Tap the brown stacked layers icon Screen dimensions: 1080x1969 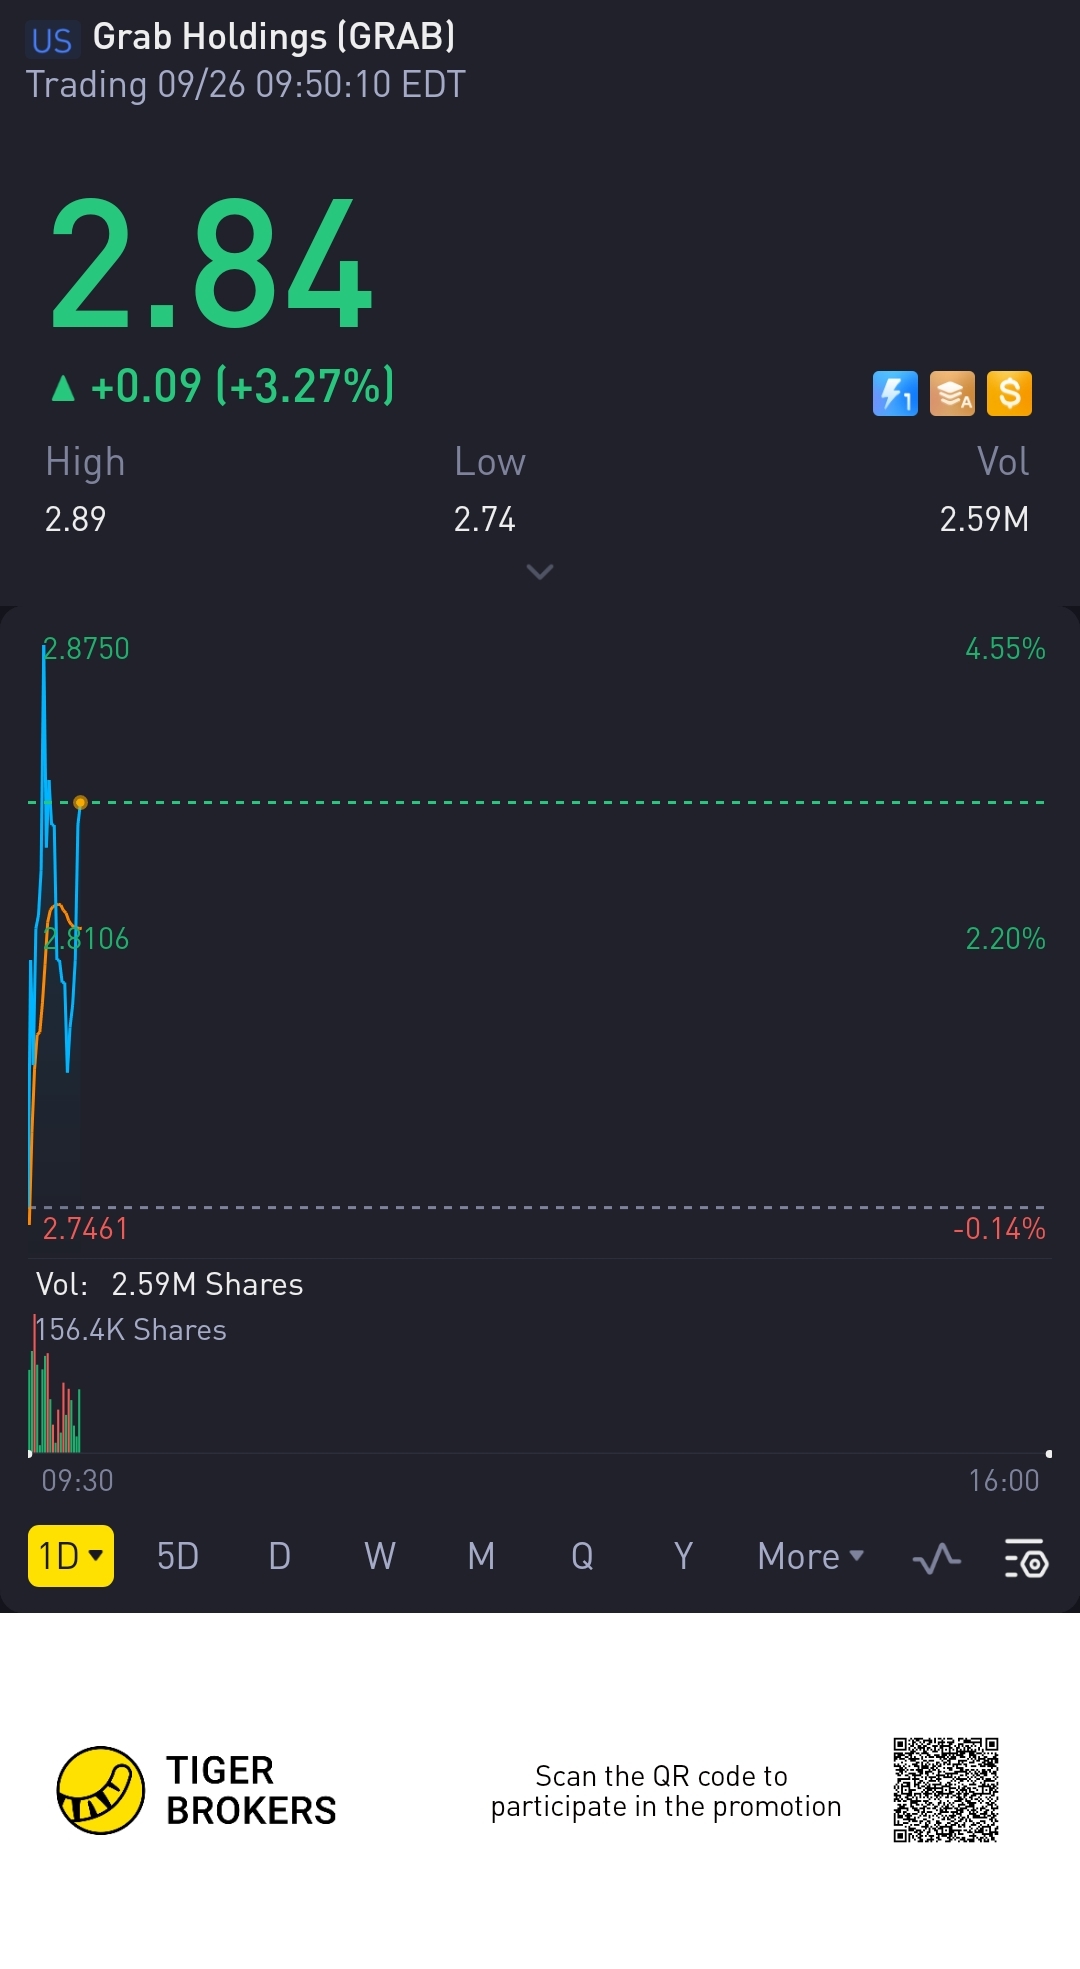tap(952, 393)
